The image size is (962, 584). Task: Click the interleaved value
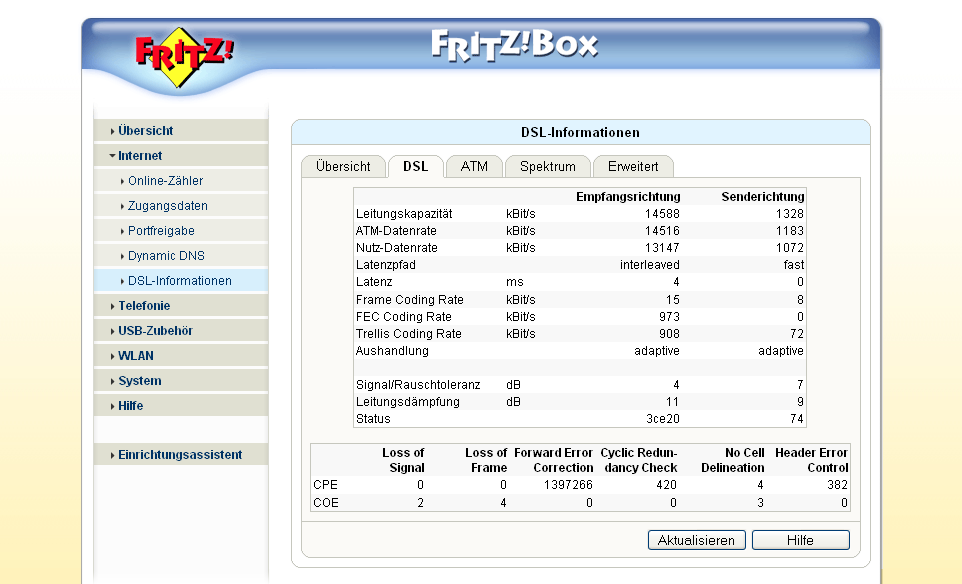pos(650,265)
